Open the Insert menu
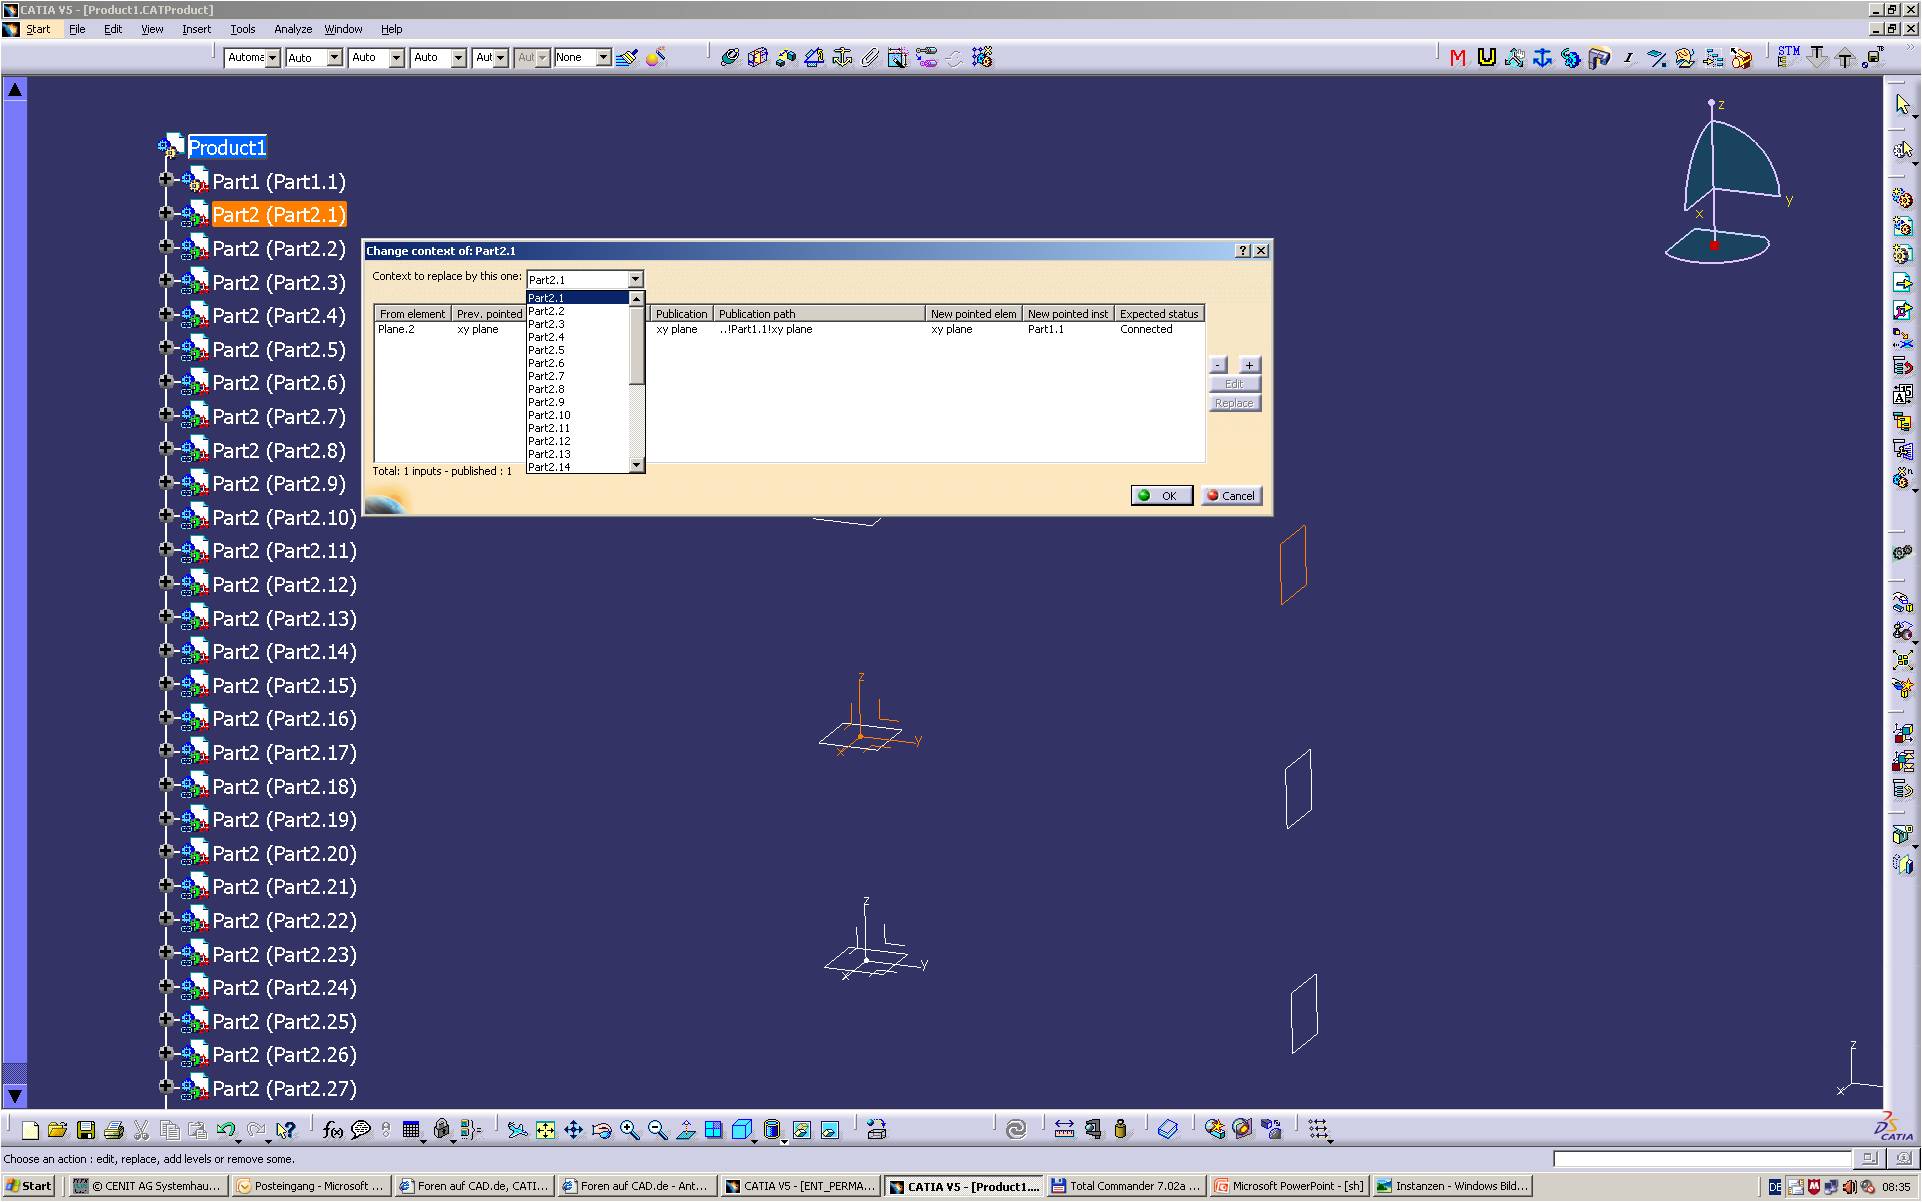The width and height of the screenshot is (1922, 1202). [196, 29]
